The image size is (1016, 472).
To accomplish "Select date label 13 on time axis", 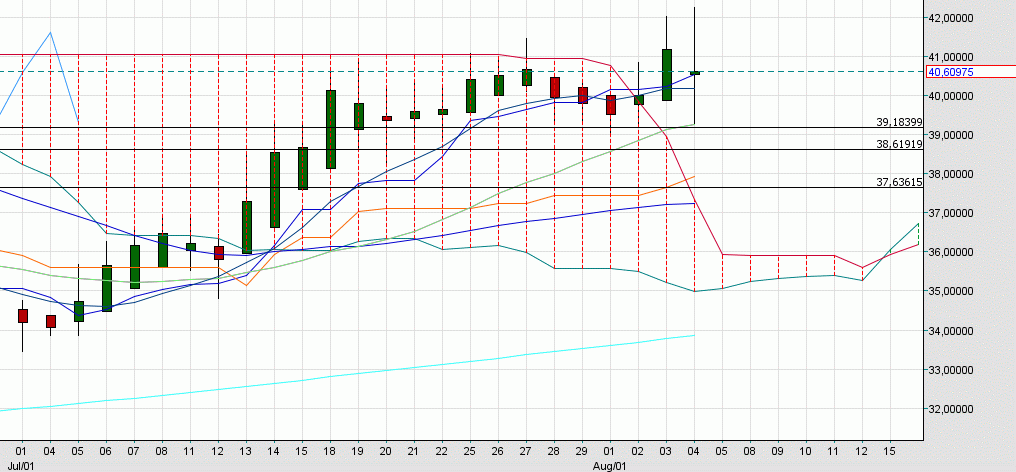I will [x=246, y=451].
